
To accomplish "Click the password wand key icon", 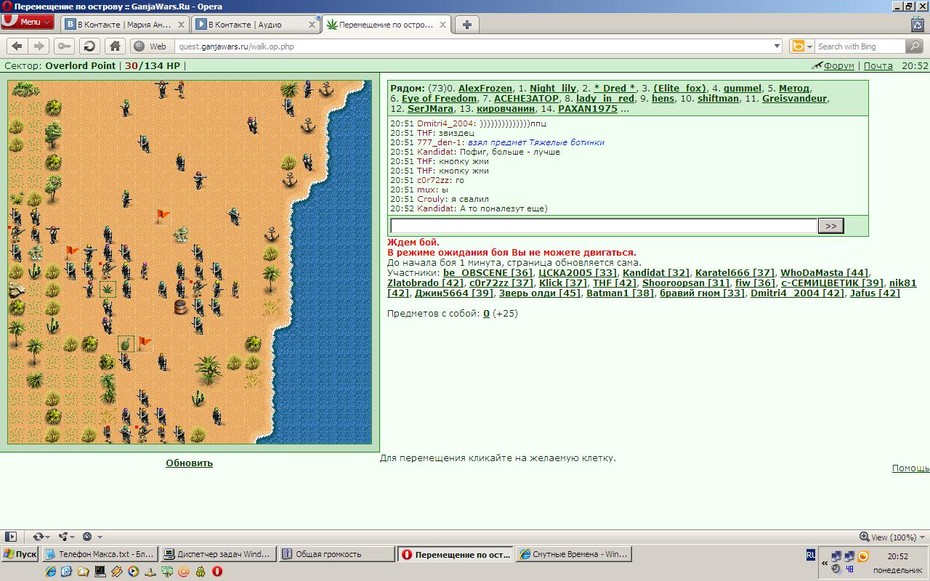I will [x=64, y=46].
